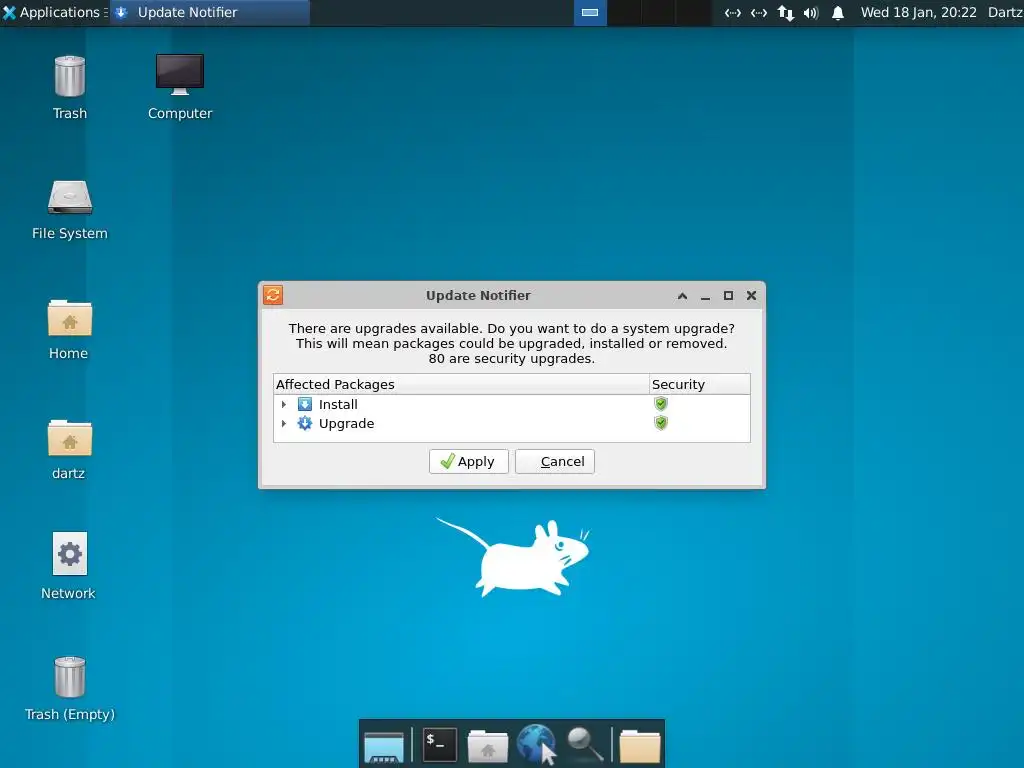Minimize the Update Notifier dialog
1024x768 pixels.
pos(705,297)
